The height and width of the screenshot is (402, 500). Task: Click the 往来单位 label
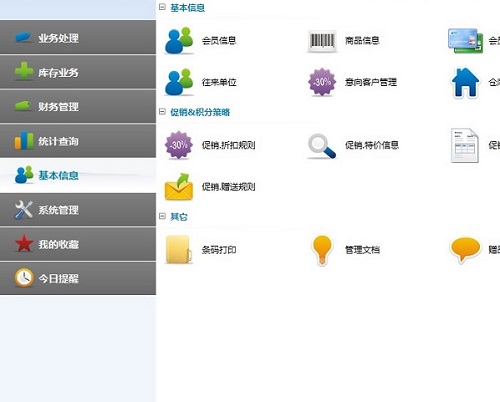[219, 82]
